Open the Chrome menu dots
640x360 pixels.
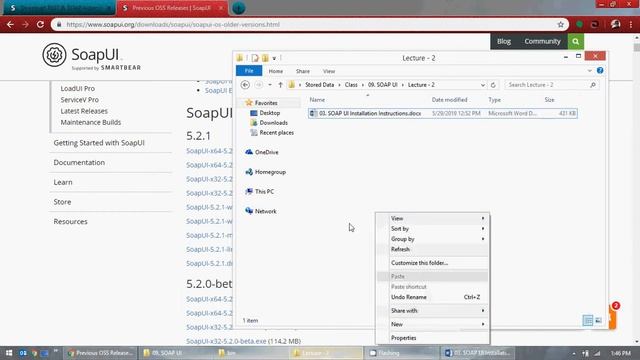(x=631, y=24)
